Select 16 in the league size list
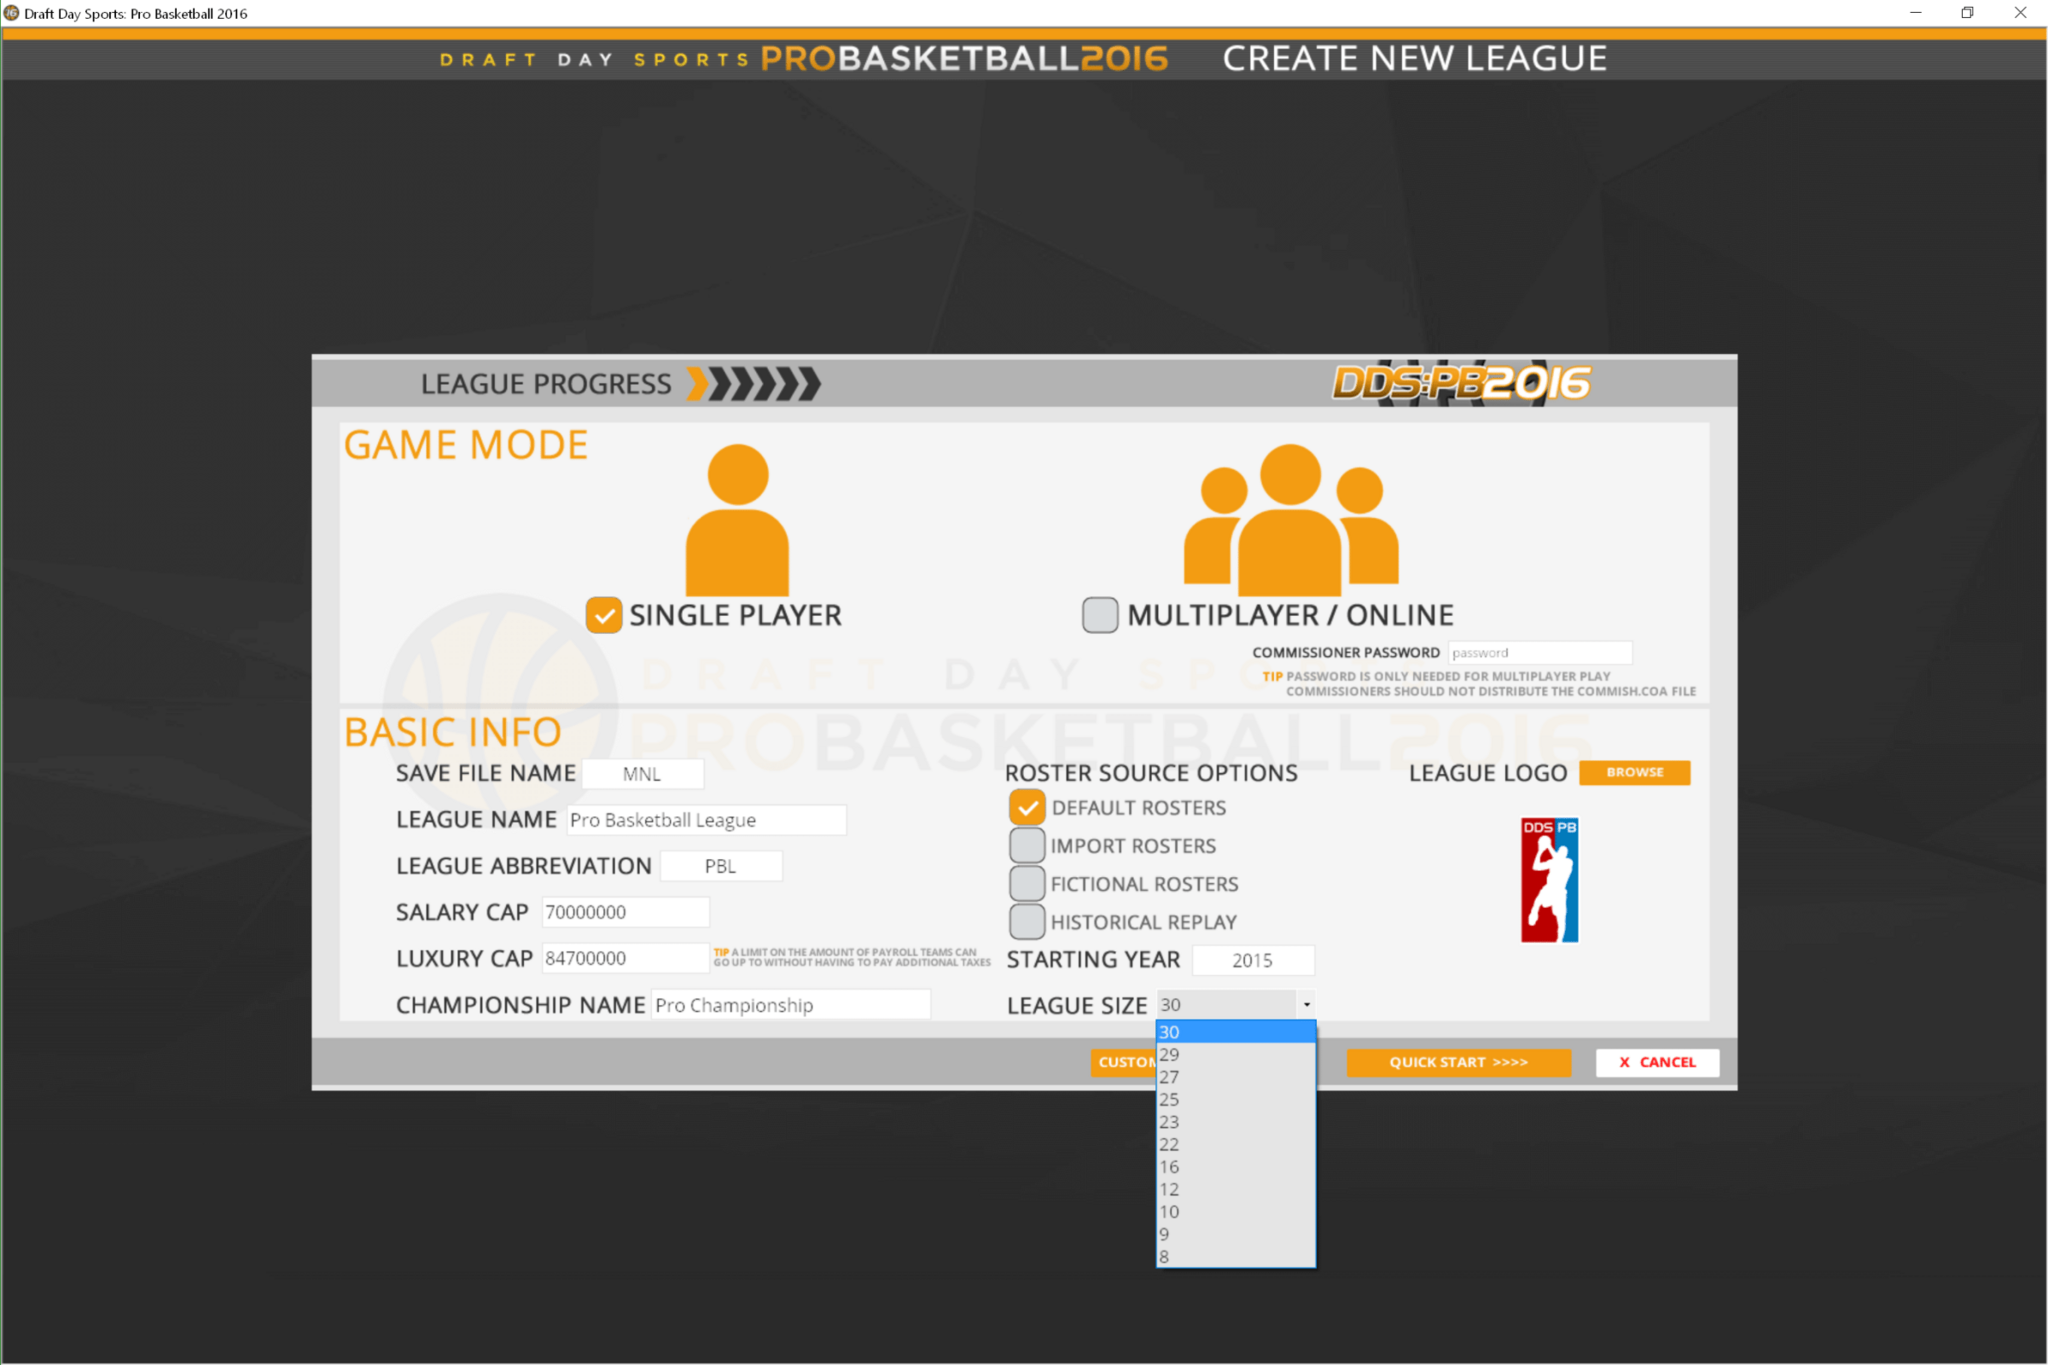This screenshot has width=2048, height=1365. (x=1236, y=1167)
